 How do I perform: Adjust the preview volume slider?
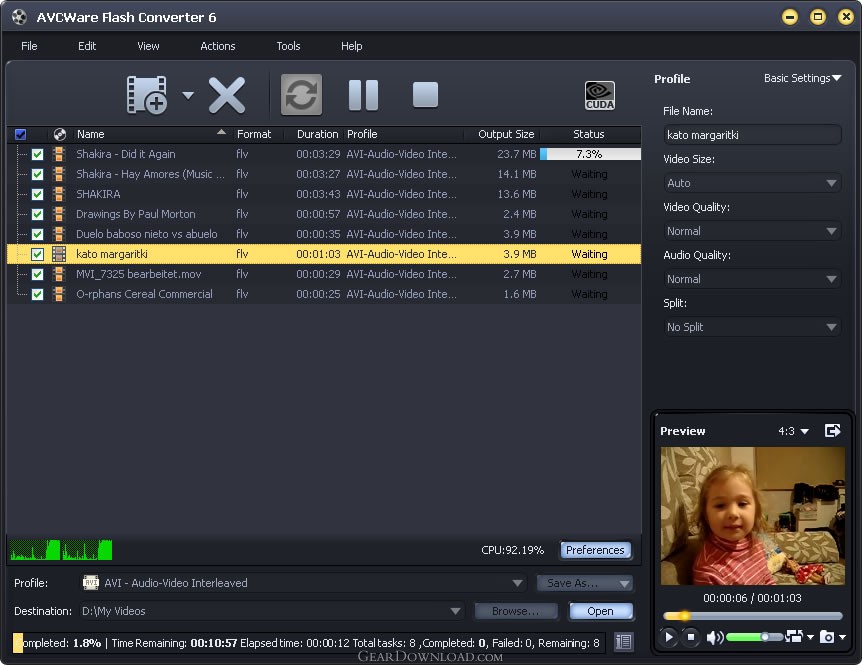pos(754,637)
